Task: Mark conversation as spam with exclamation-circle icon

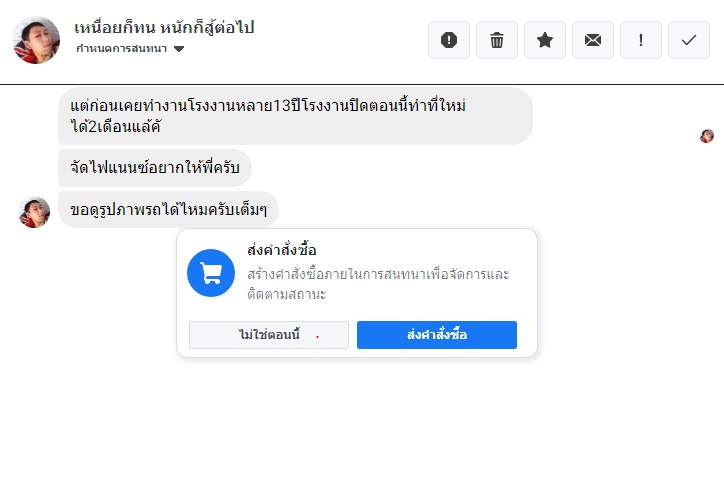Action: click(x=449, y=40)
